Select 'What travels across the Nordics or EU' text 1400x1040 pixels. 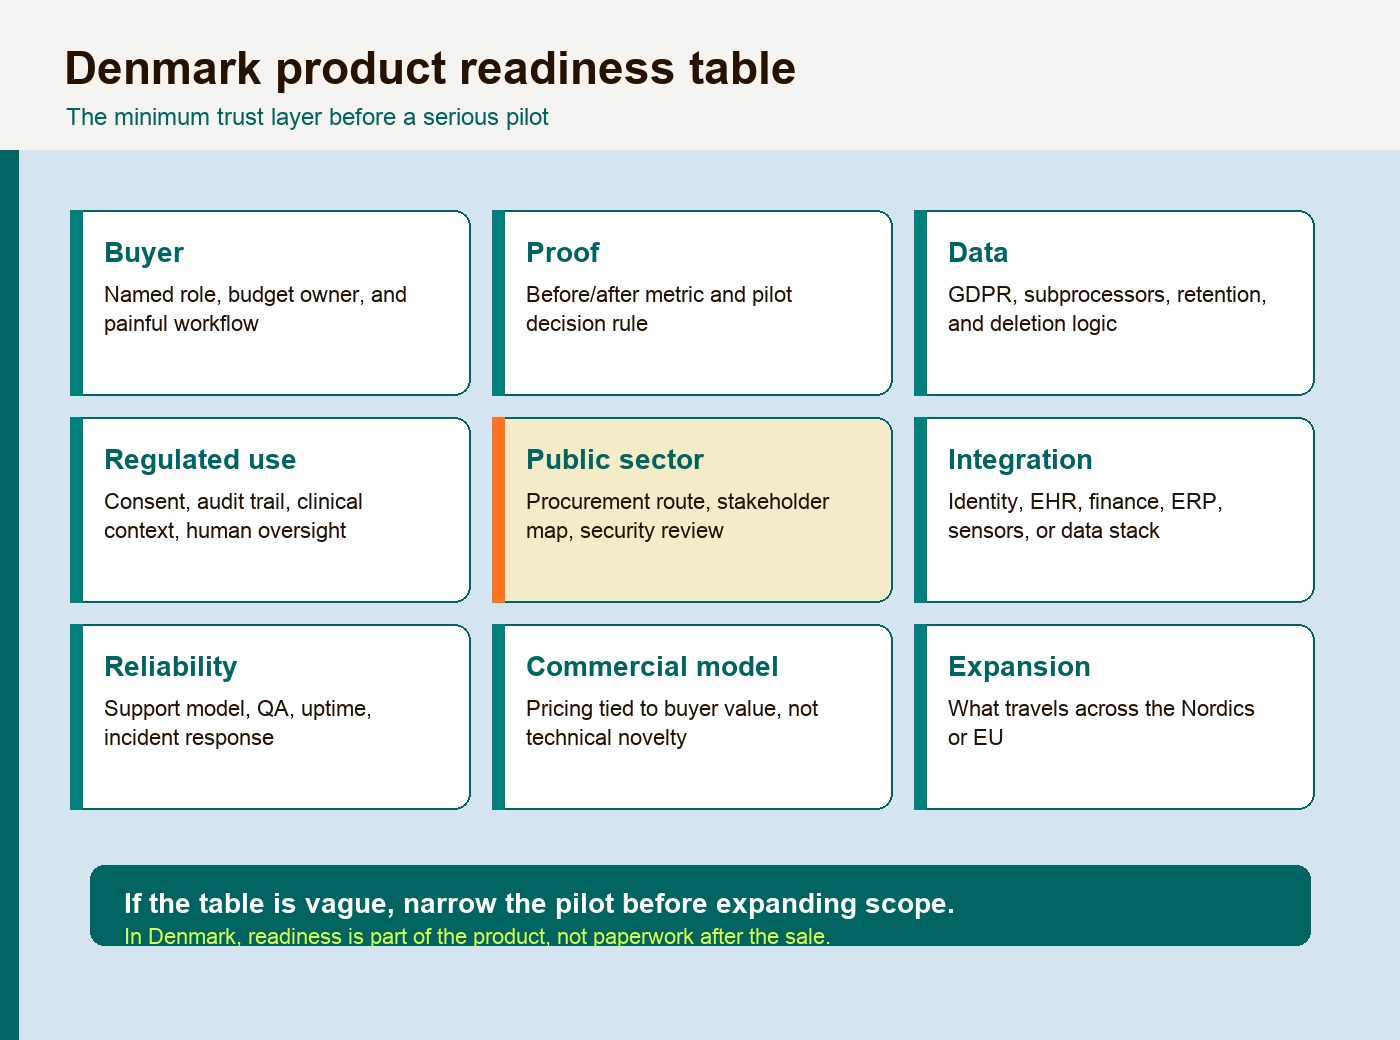click(x=1101, y=723)
